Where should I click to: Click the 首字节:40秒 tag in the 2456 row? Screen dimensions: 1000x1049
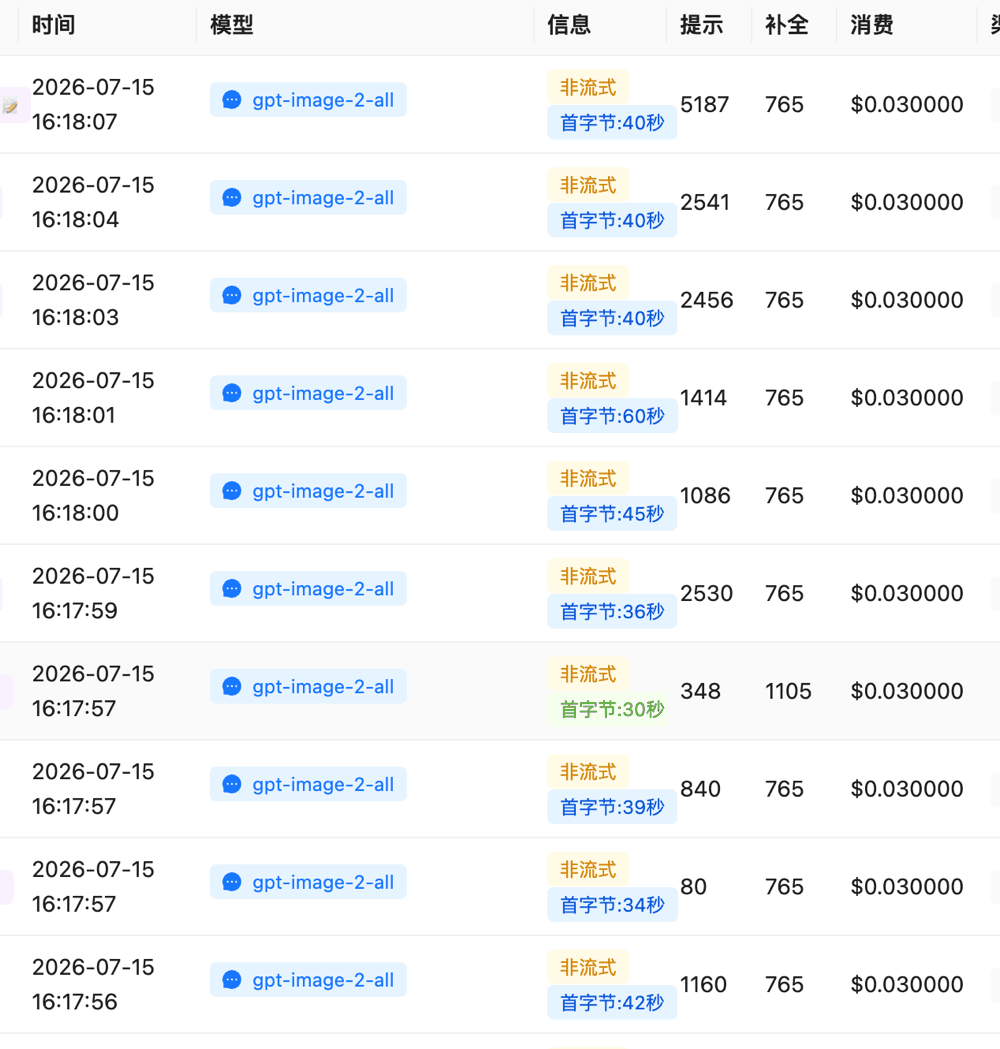612,318
